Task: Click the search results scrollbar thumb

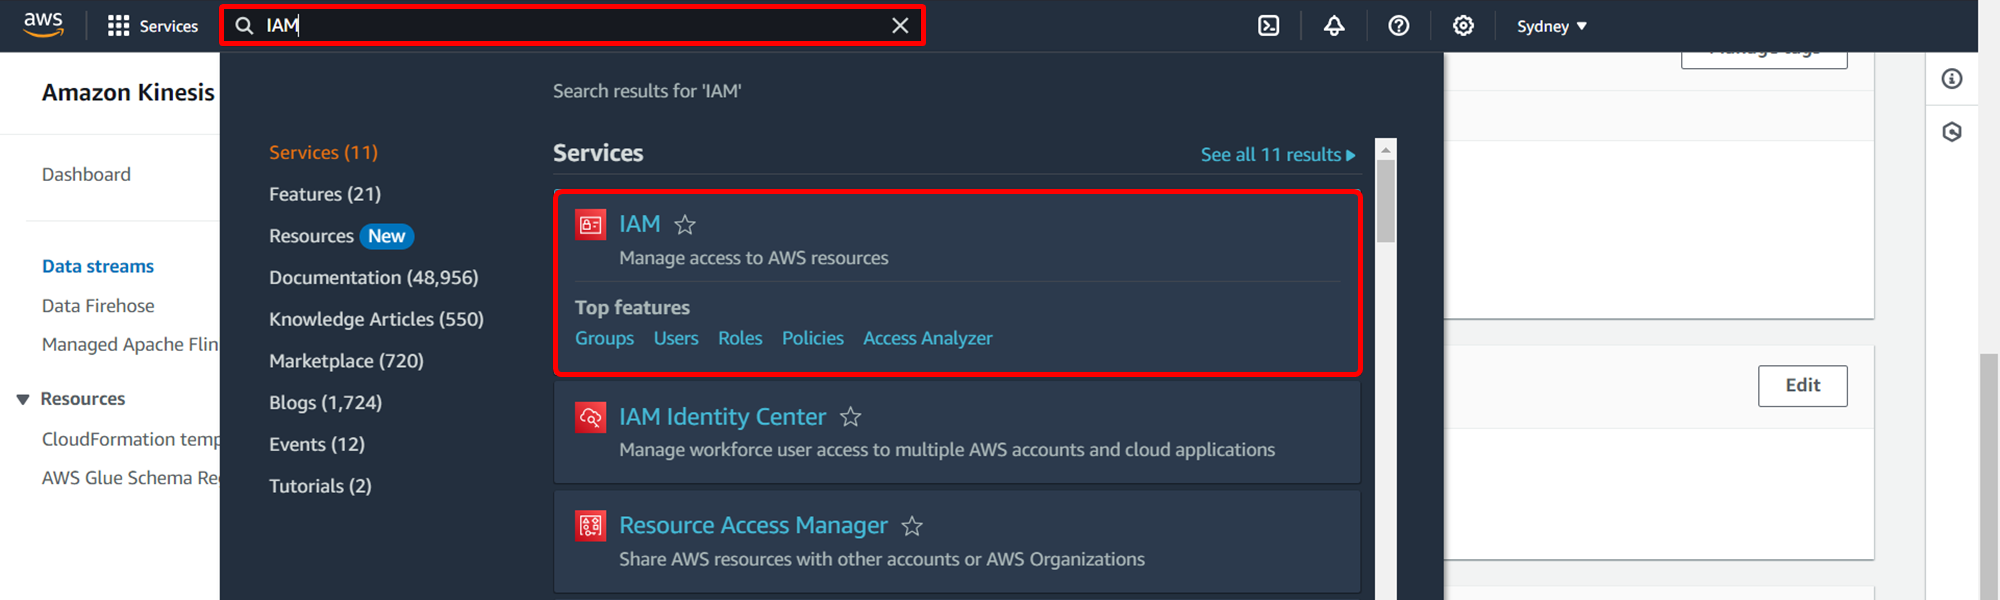Action: [x=1385, y=201]
